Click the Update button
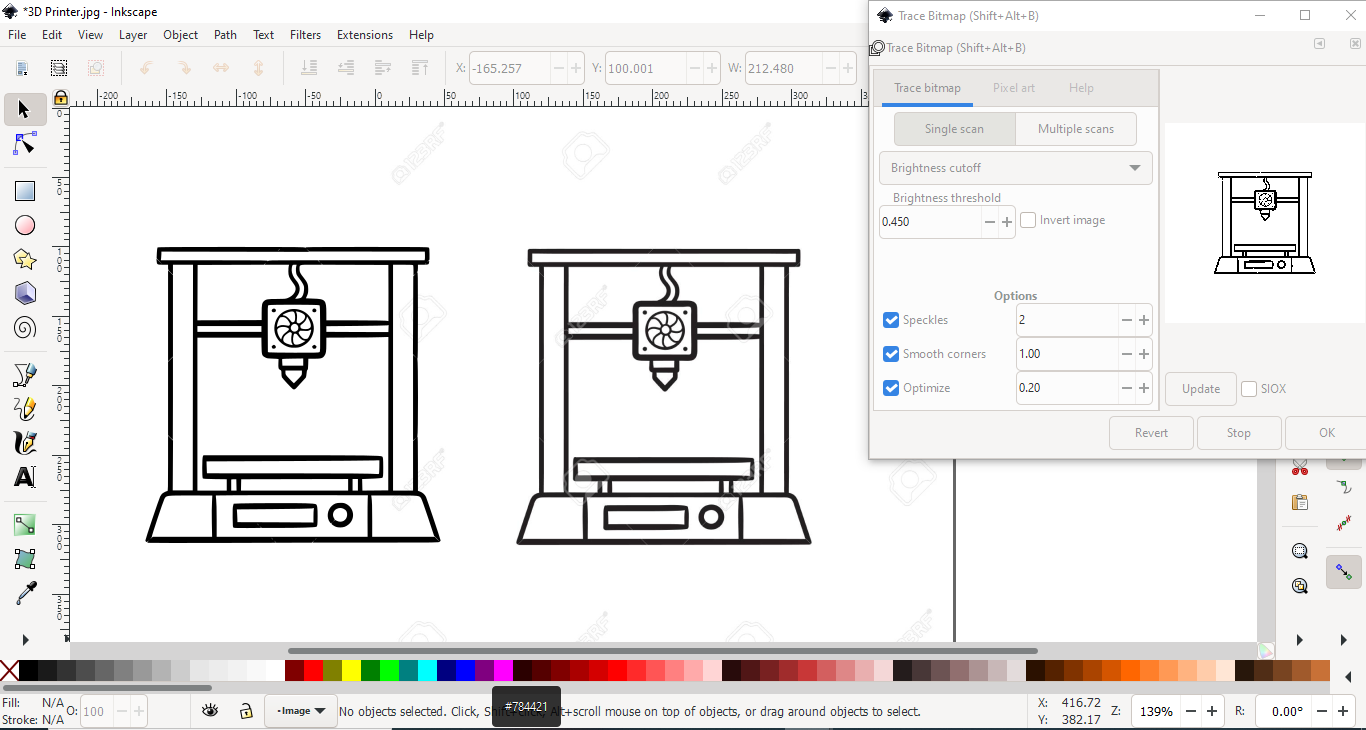This screenshot has height=730, width=1366. (x=1200, y=388)
